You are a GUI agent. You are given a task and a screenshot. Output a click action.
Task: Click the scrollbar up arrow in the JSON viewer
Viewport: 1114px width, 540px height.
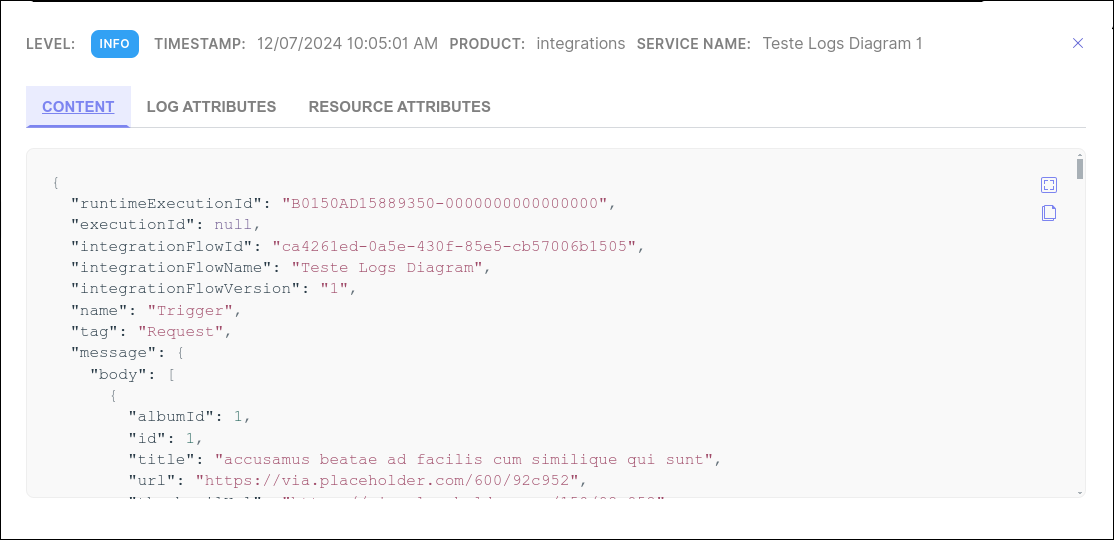(1080, 154)
